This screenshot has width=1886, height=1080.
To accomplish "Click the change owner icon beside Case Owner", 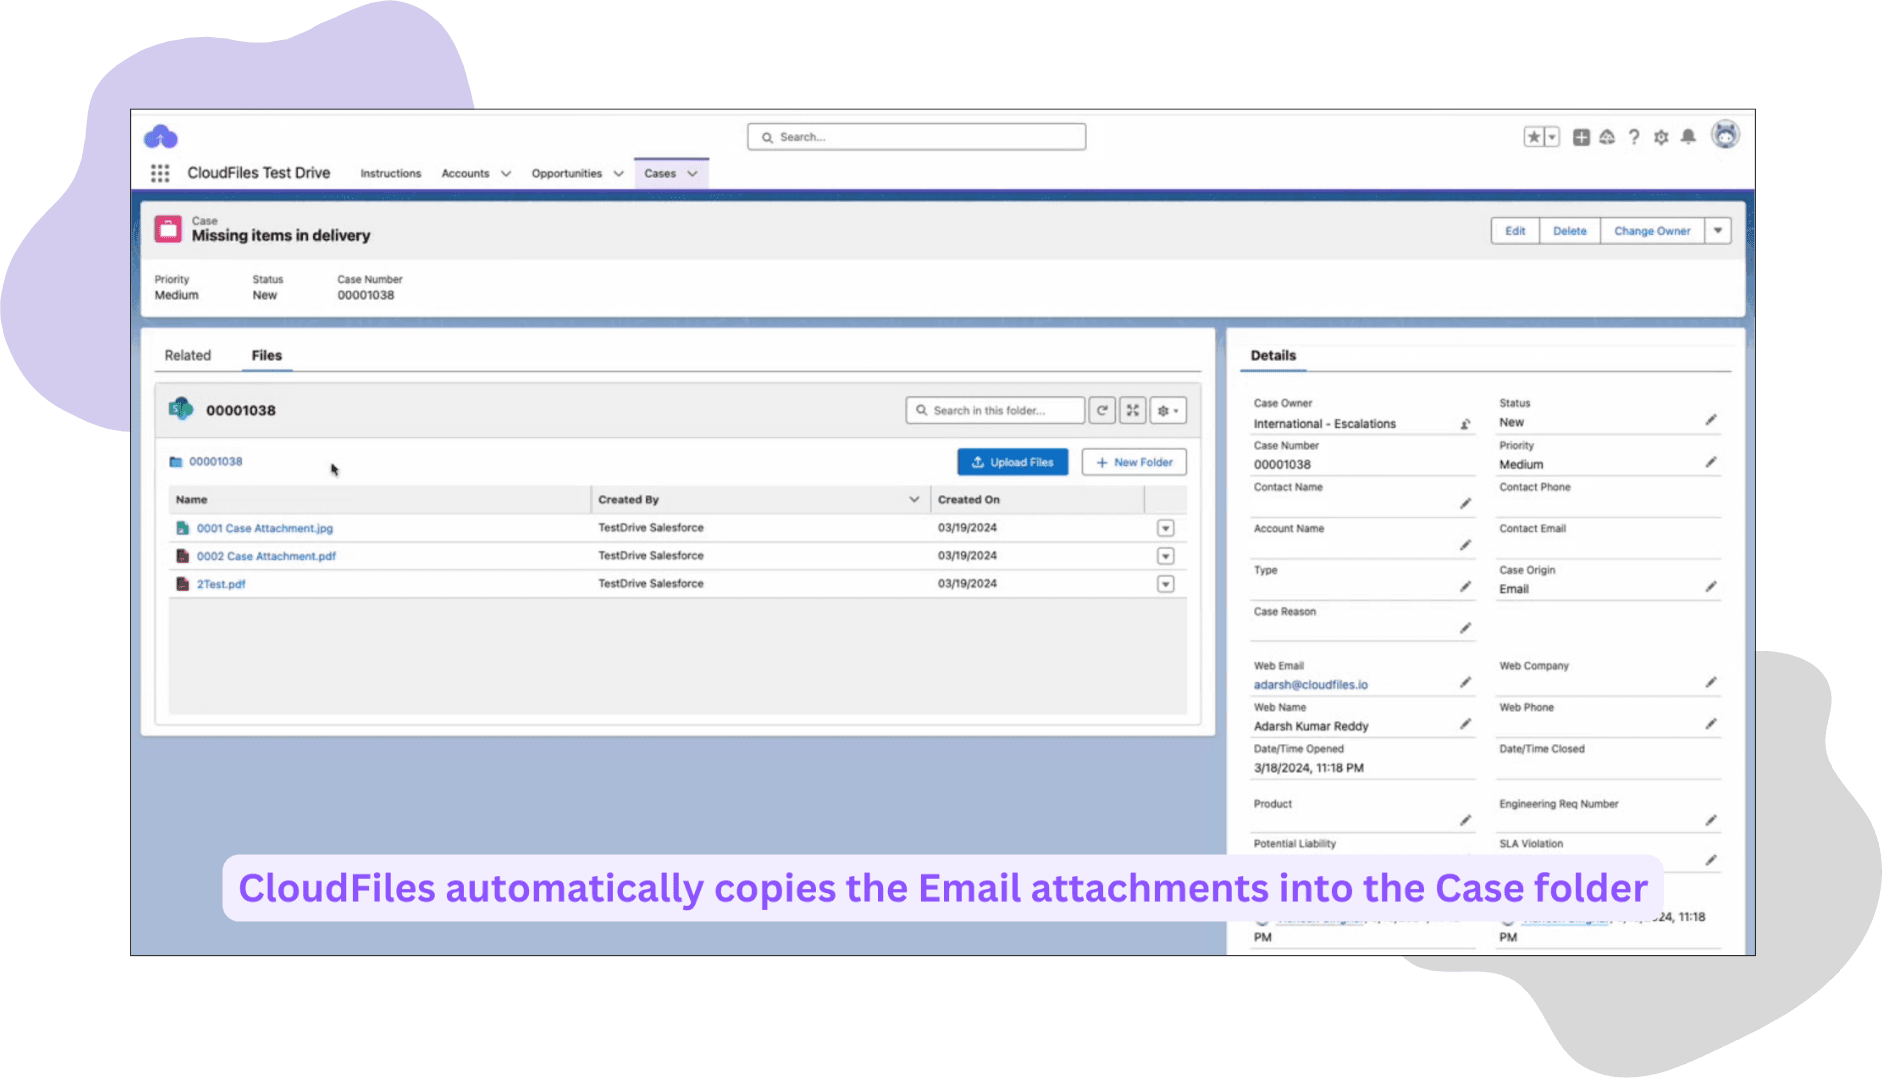I will pyautogui.click(x=1465, y=424).
